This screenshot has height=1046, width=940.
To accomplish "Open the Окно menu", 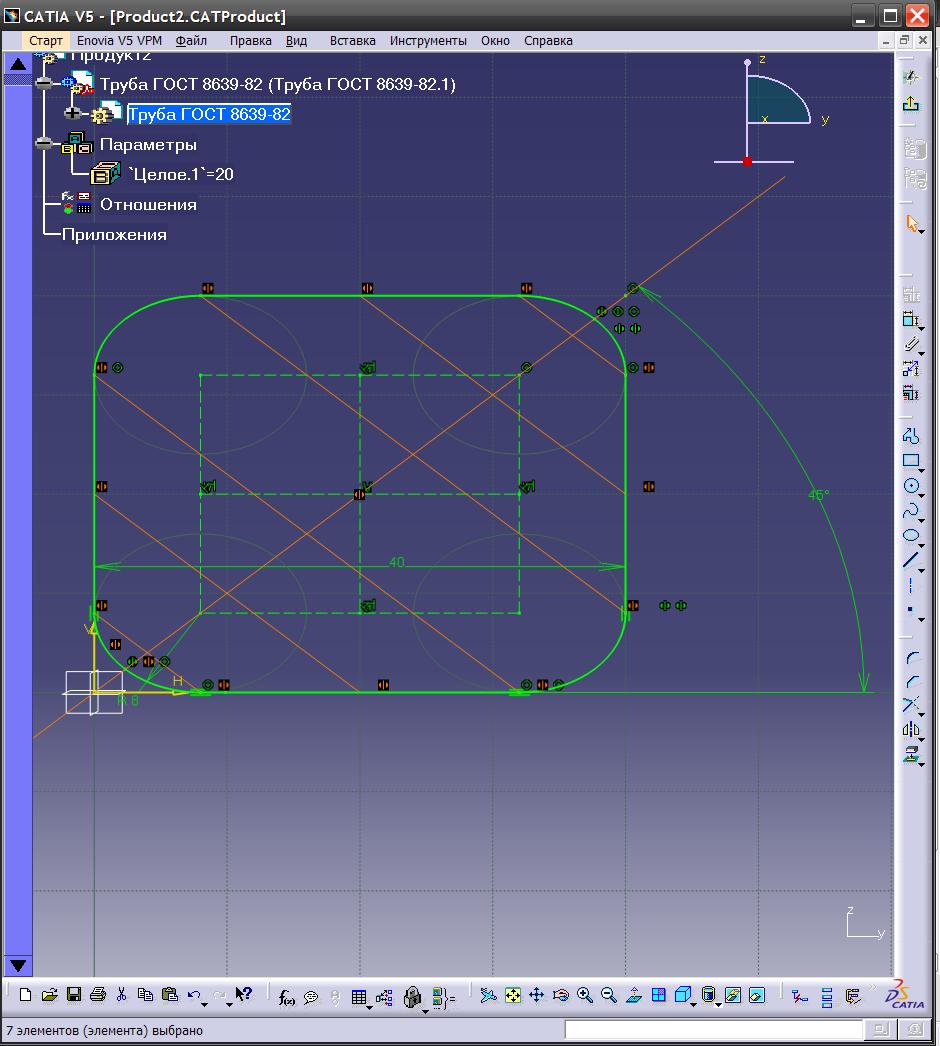I will click(495, 41).
